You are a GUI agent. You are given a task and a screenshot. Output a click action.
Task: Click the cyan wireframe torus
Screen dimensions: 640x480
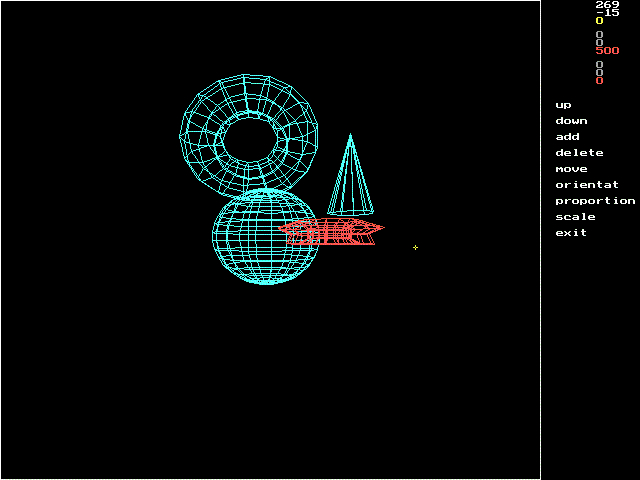click(249, 135)
